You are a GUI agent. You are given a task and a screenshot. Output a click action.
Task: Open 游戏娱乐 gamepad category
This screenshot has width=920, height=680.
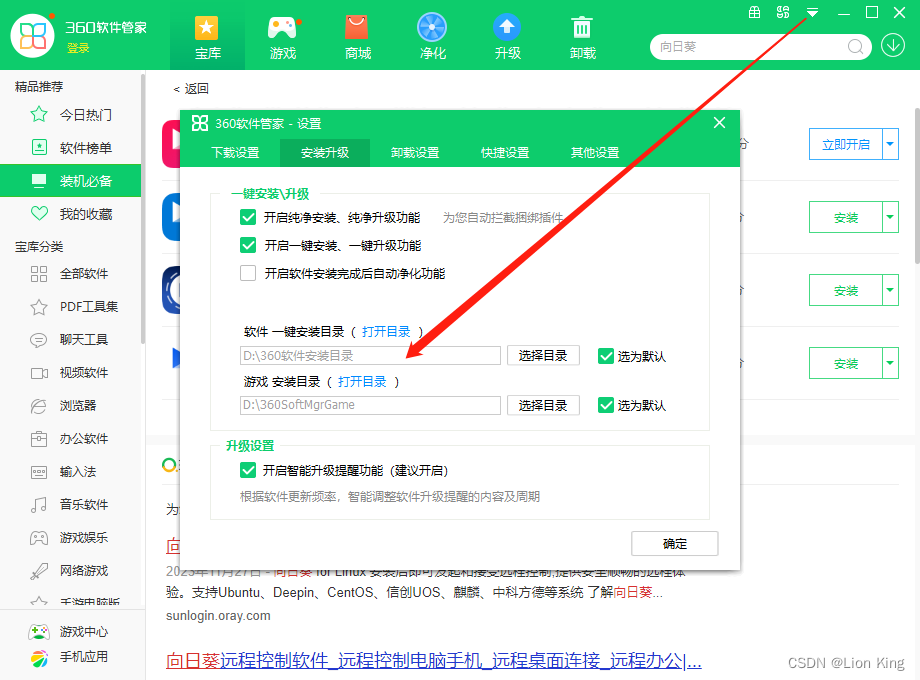(69, 537)
